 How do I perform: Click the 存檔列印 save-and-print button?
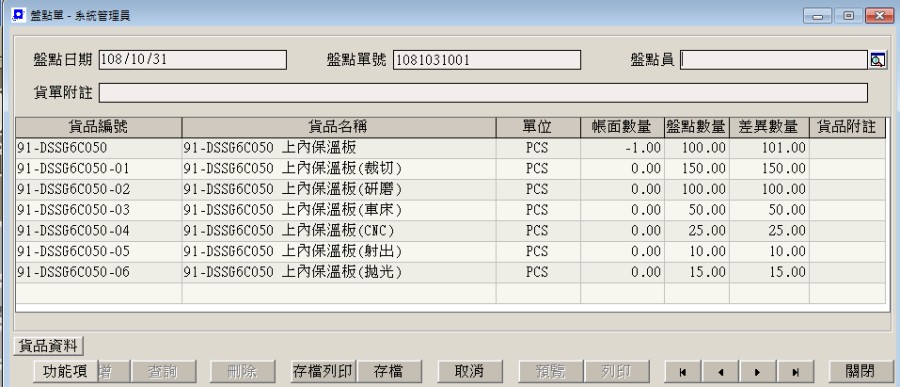coord(323,371)
